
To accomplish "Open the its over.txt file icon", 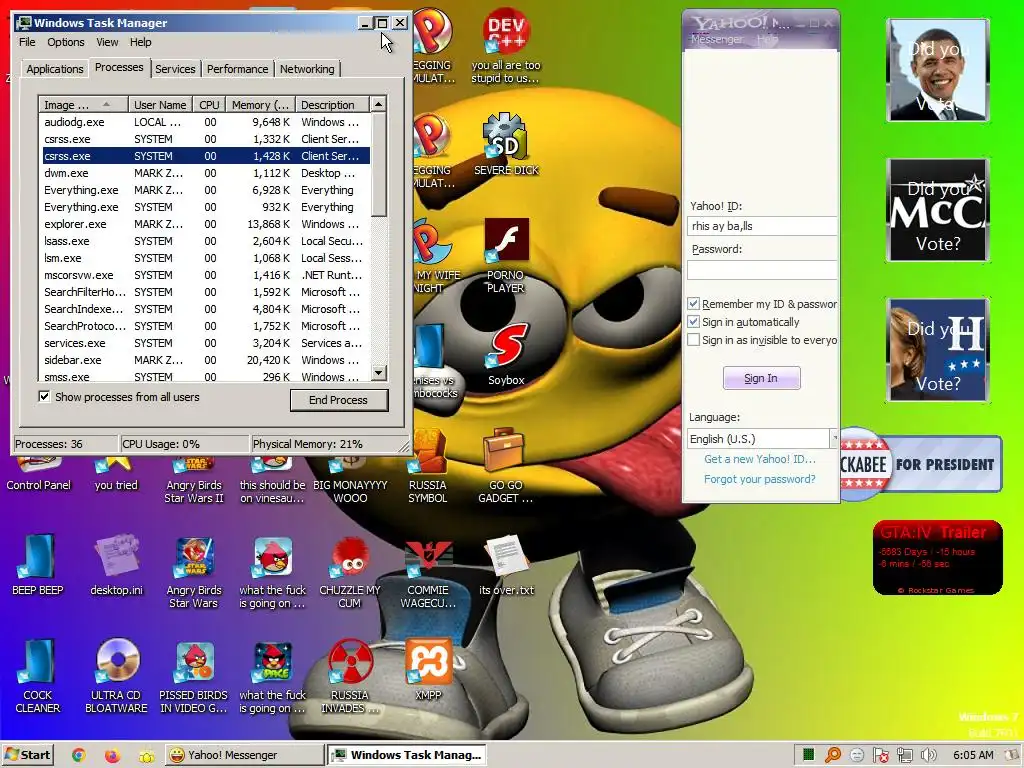I will [506, 564].
